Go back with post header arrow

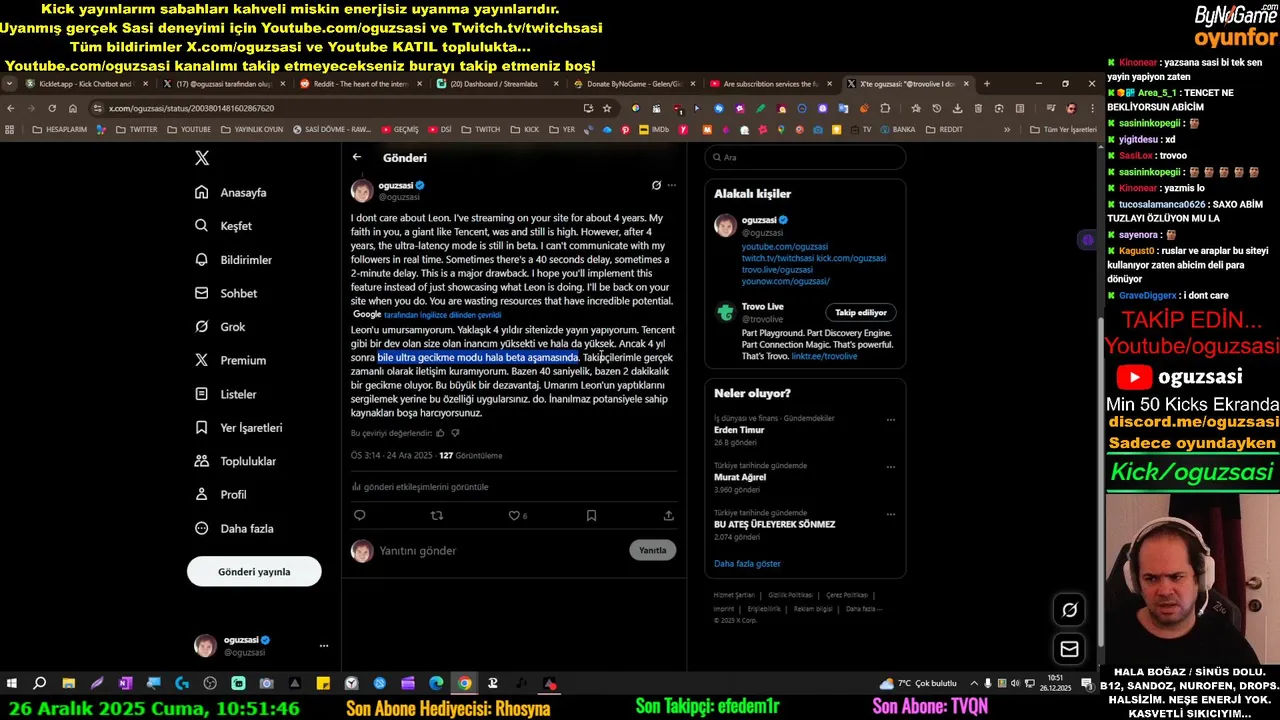[357, 157]
